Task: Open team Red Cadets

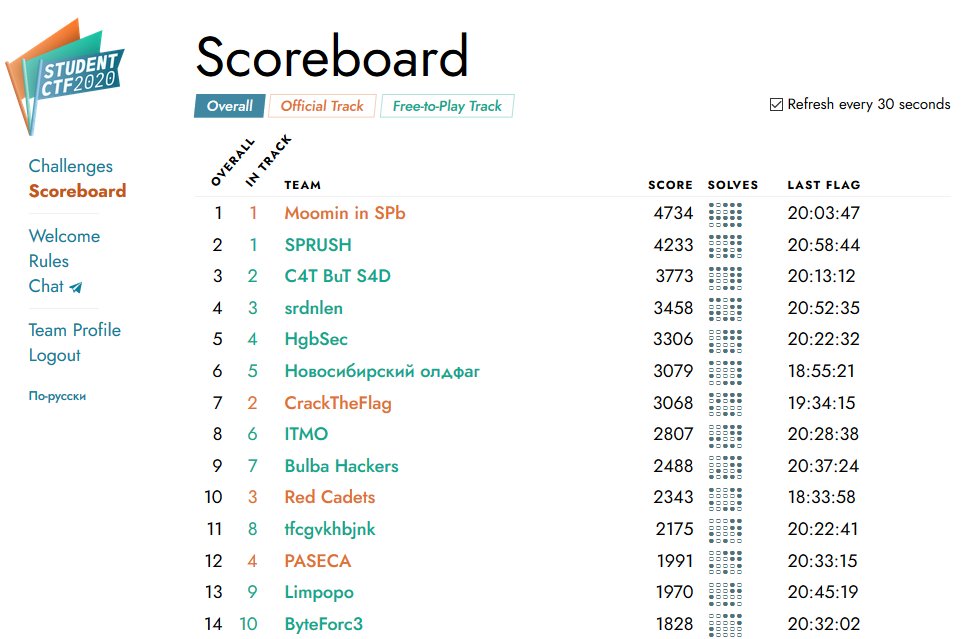Action: coord(330,497)
